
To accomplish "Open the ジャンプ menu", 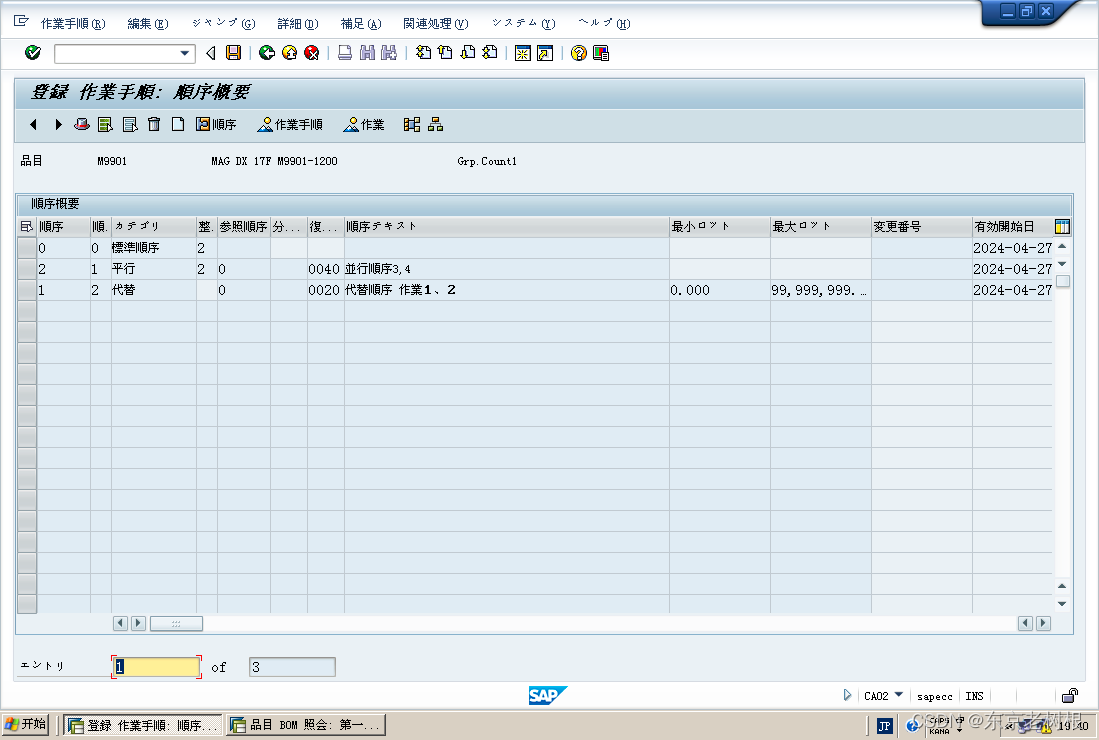I will tap(220, 22).
